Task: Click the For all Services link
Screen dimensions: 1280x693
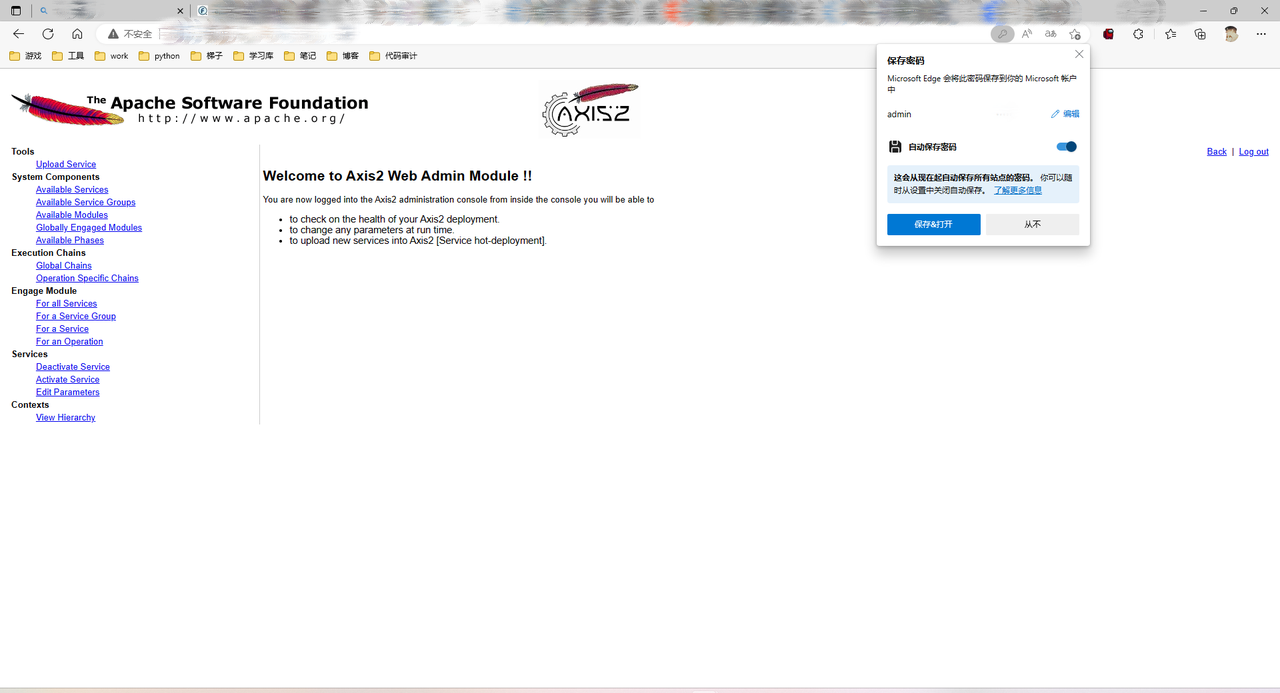Action: 66,304
